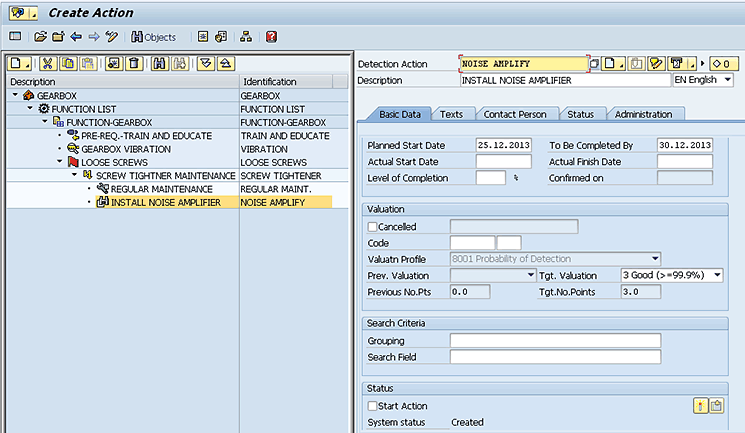Viewport: 745px width, 433px height.
Task: Click the Copy icon in tree toolbar
Action: (x=68, y=63)
